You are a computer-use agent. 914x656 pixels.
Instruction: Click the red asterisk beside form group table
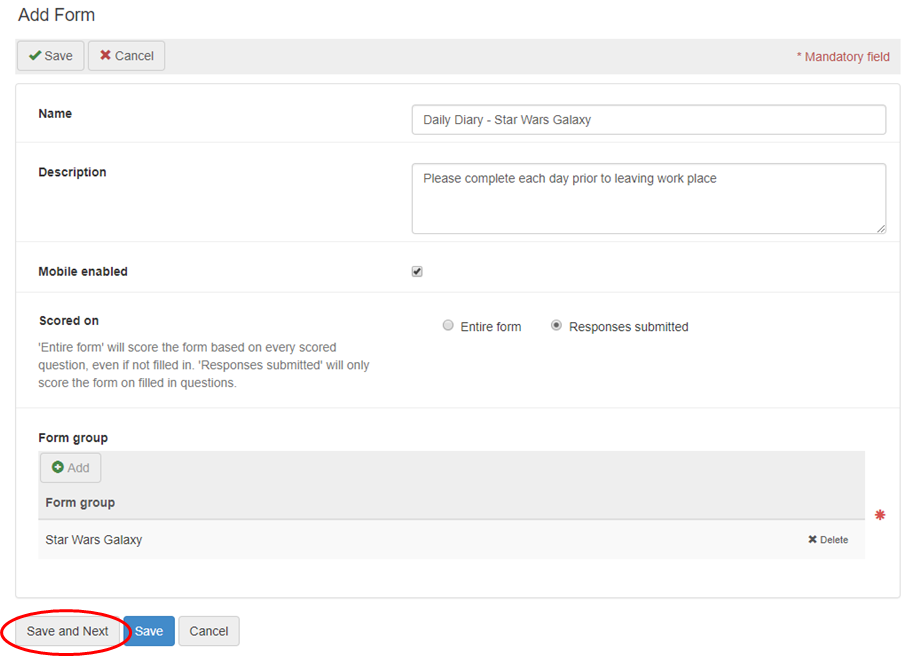880,515
